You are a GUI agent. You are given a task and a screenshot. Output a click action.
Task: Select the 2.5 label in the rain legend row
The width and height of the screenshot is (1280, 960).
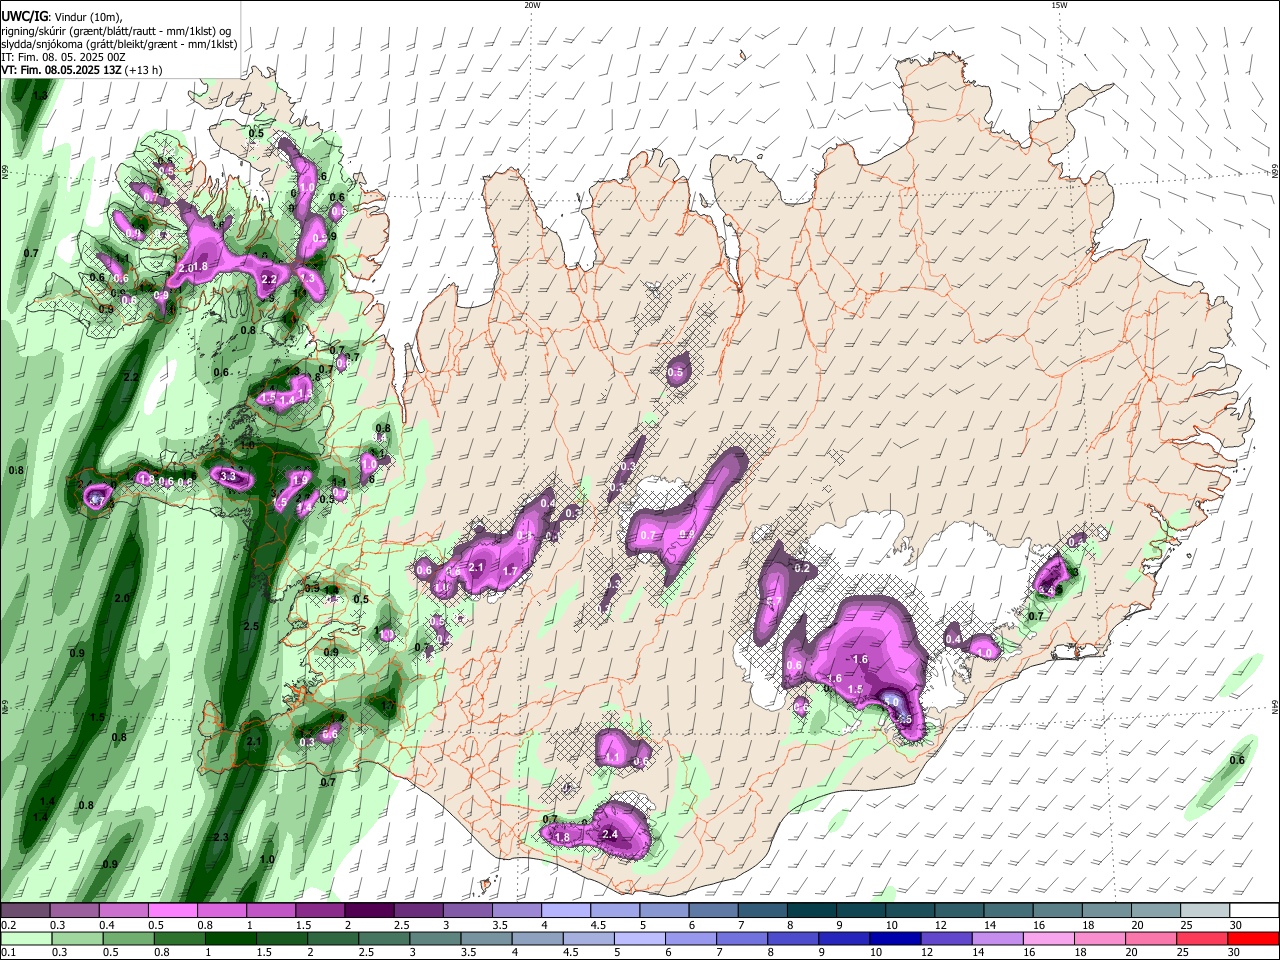tap(365, 952)
